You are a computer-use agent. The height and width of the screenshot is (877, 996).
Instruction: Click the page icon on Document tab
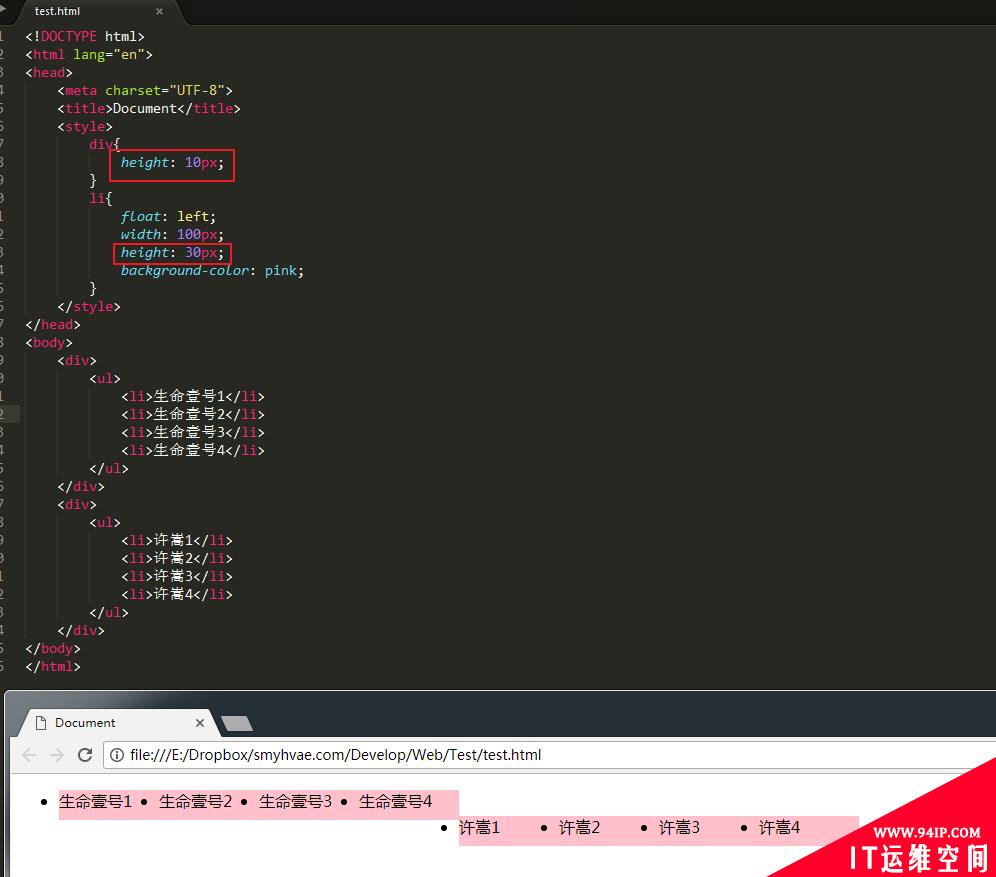tap(41, 723)
